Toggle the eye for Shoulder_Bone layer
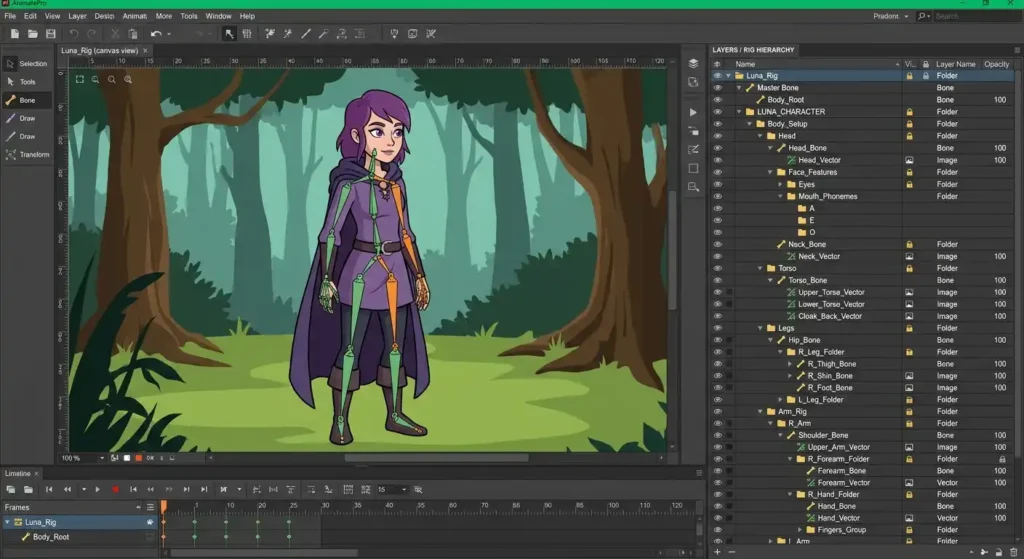The height and width of the screenshot is (559, 1024). pyautogui.click(x=717, y=436)
